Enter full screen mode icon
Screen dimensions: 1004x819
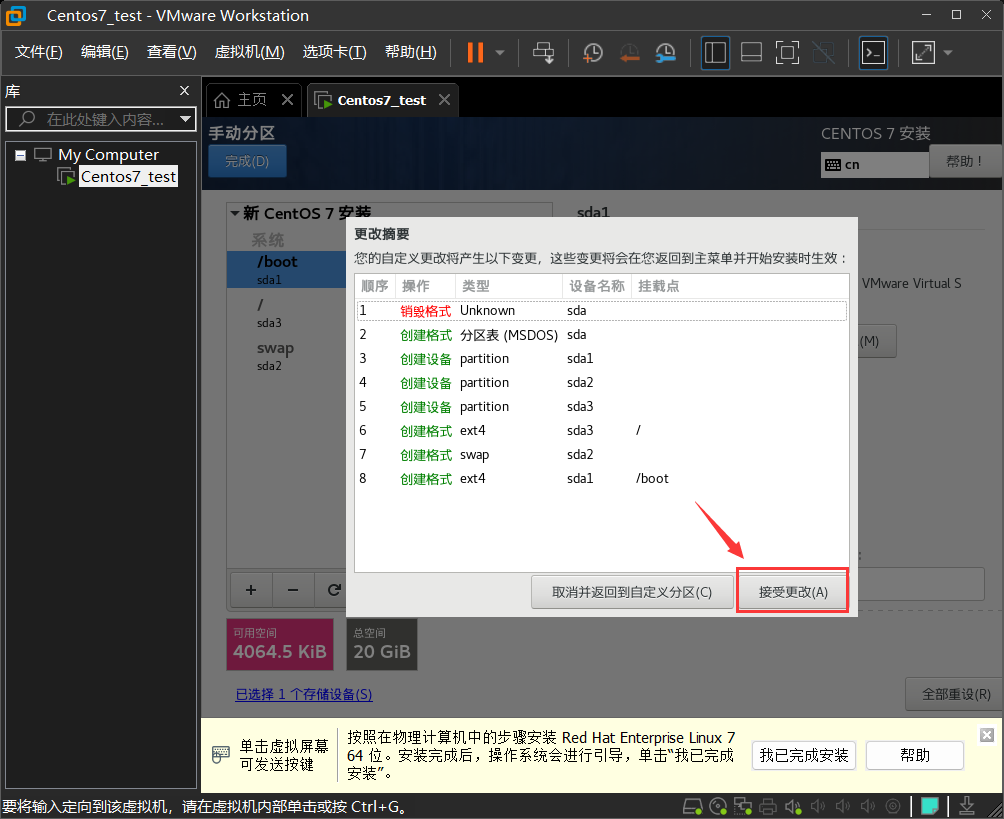click(787, 53)
